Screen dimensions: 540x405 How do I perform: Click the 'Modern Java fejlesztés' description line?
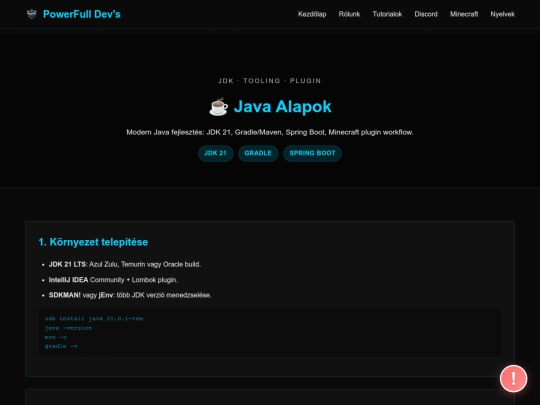tap(270, 132)
